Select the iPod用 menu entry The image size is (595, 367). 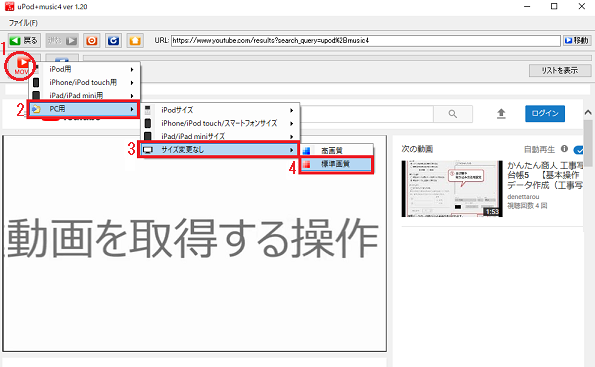coord(84,69)
